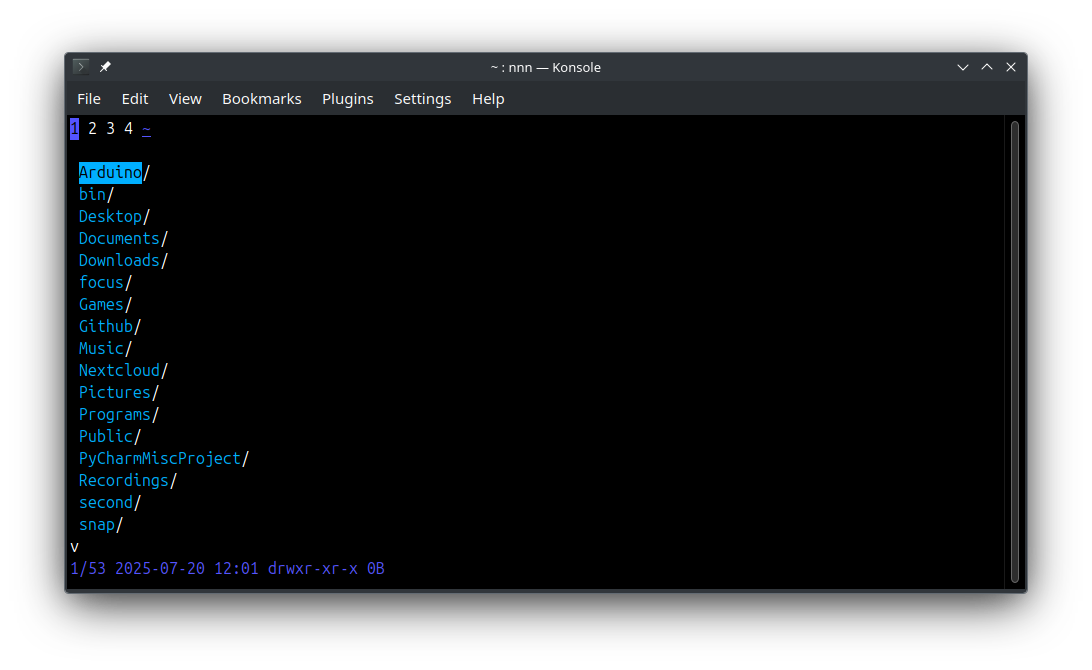Select the Programs directory

pos(119,414)
